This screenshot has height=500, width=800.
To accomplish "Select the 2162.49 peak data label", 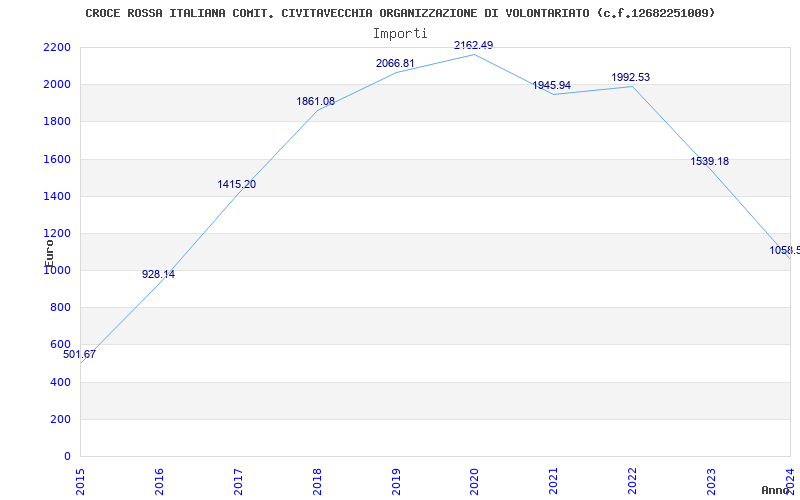I will [473, 45].
